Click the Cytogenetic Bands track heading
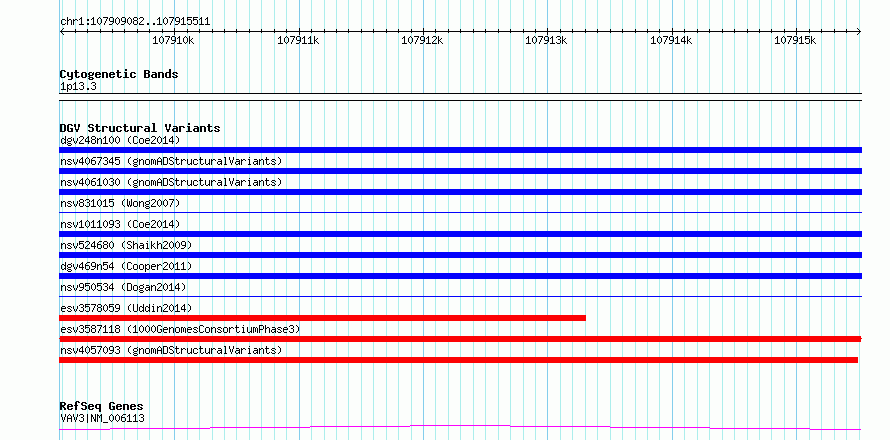The width and height of the screenshot is (890, 440). (119, 74)
